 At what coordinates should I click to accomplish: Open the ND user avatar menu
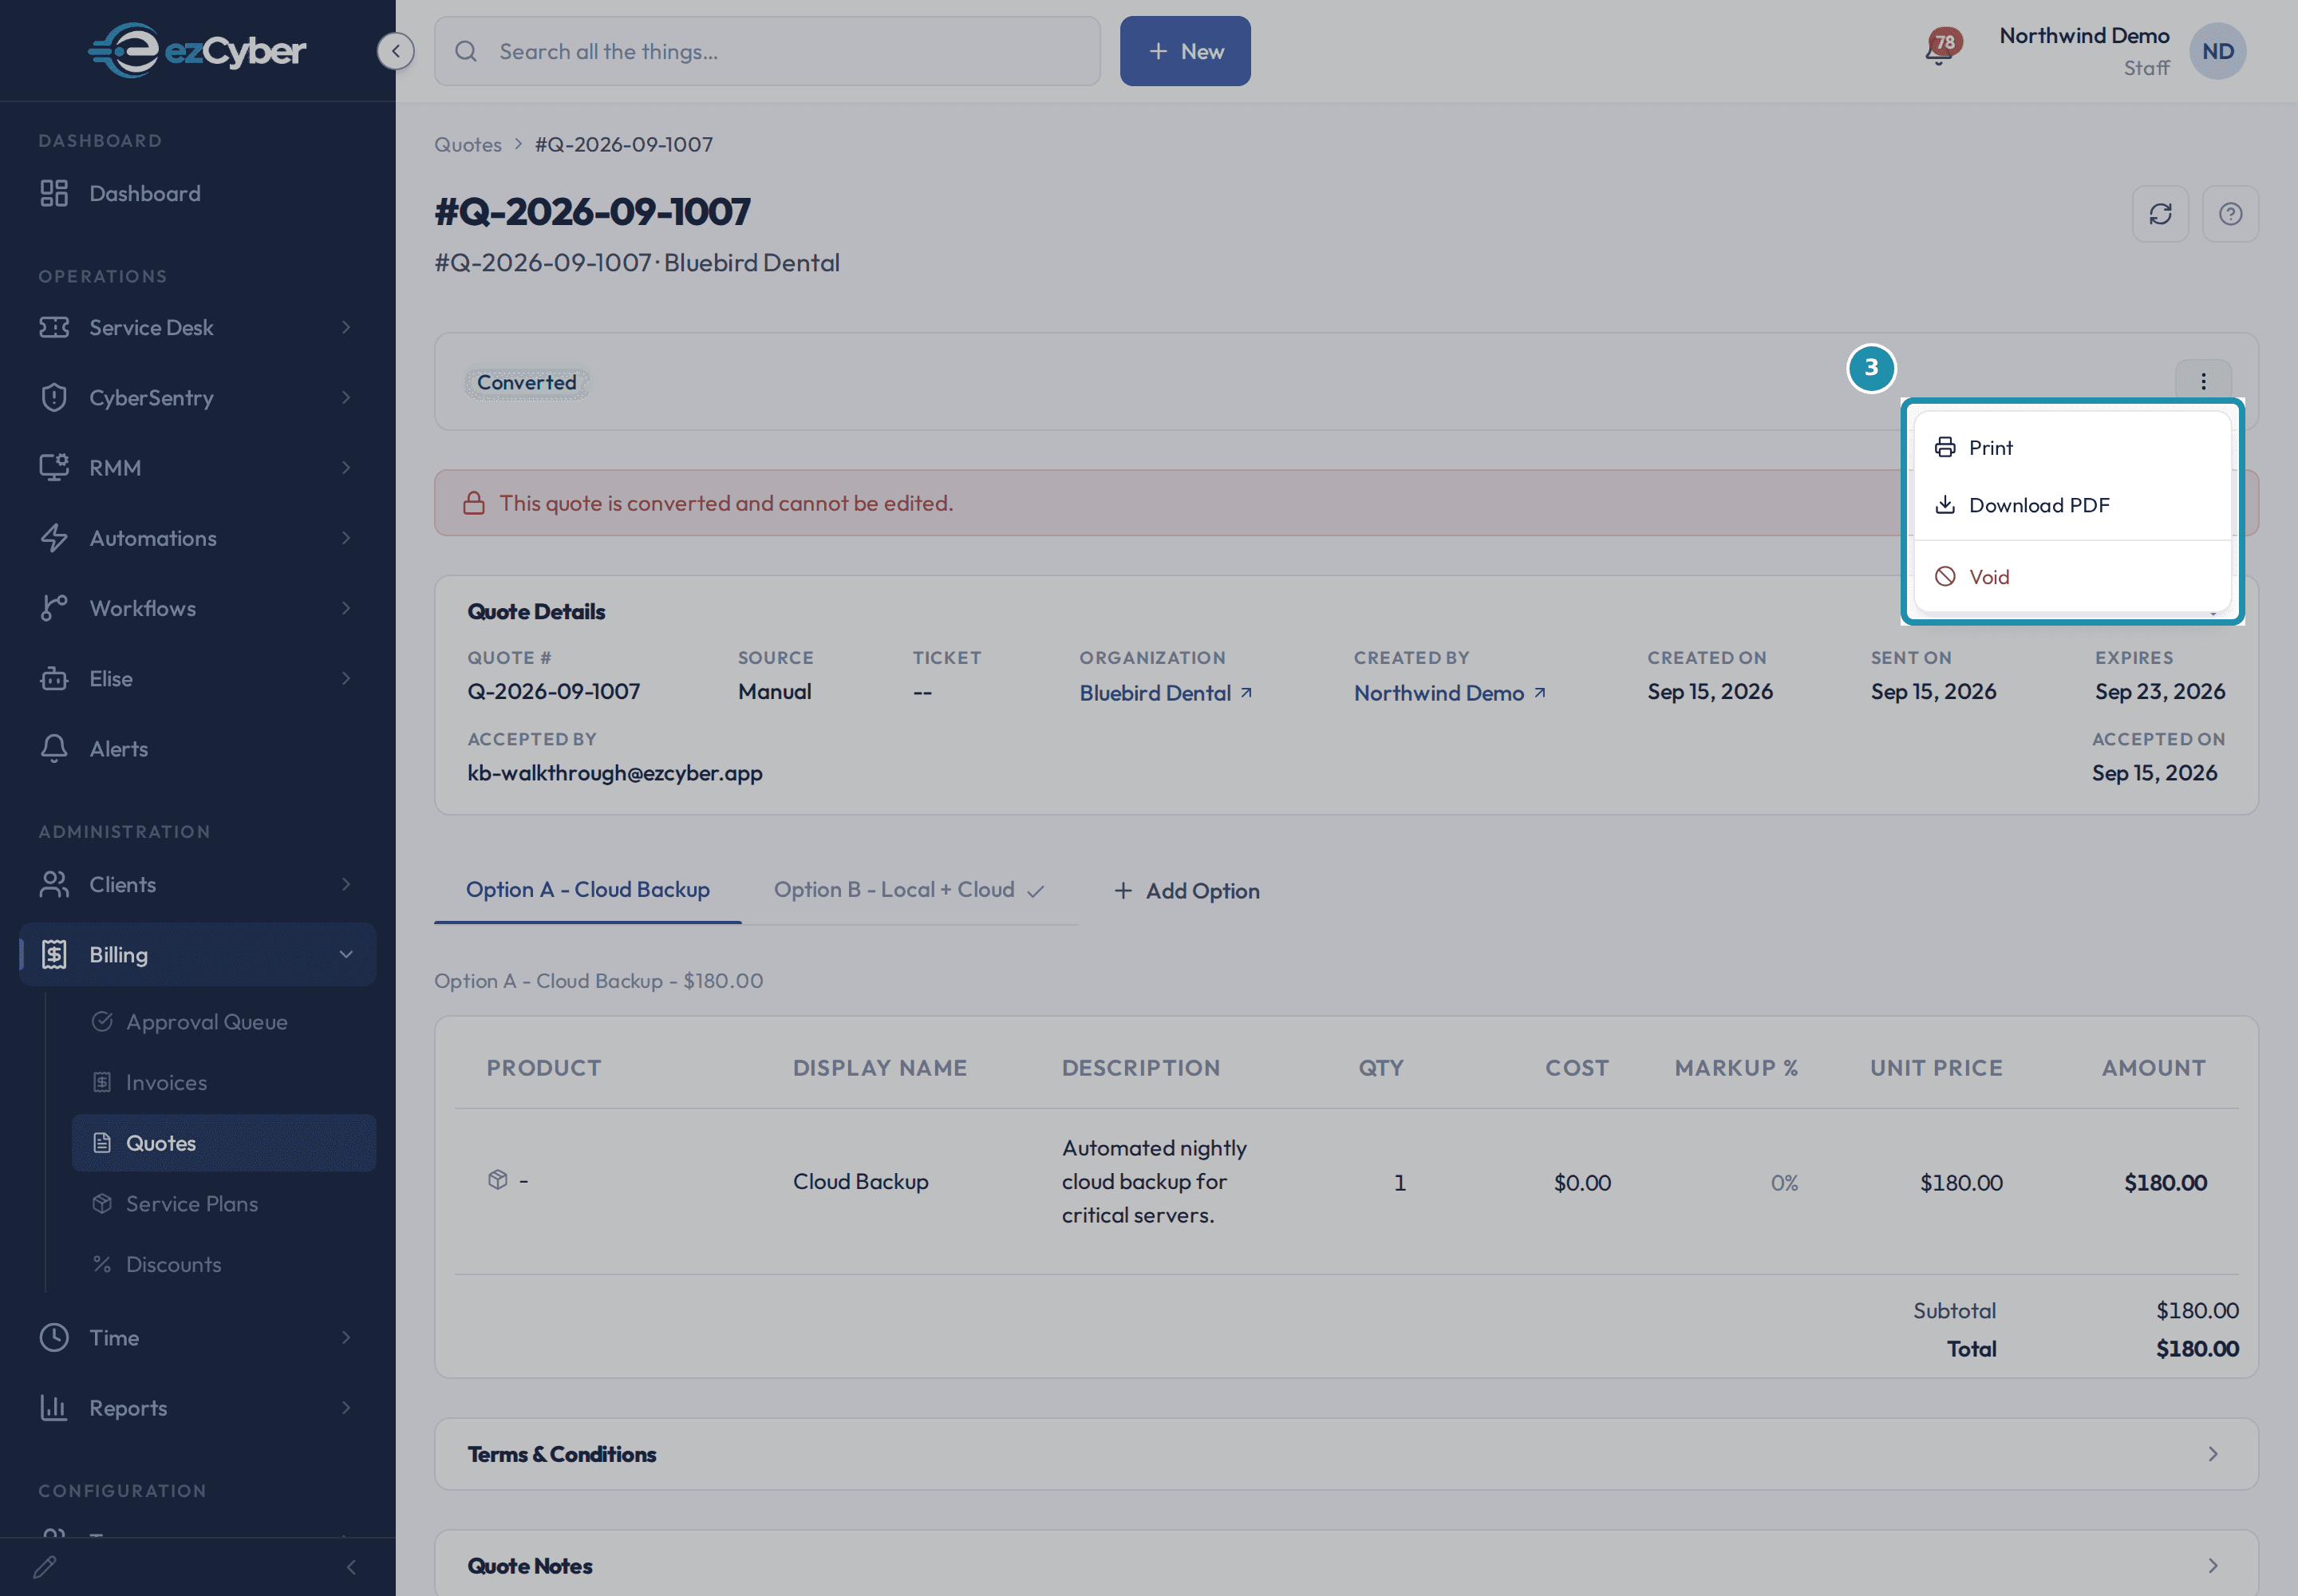[2217, 51]
